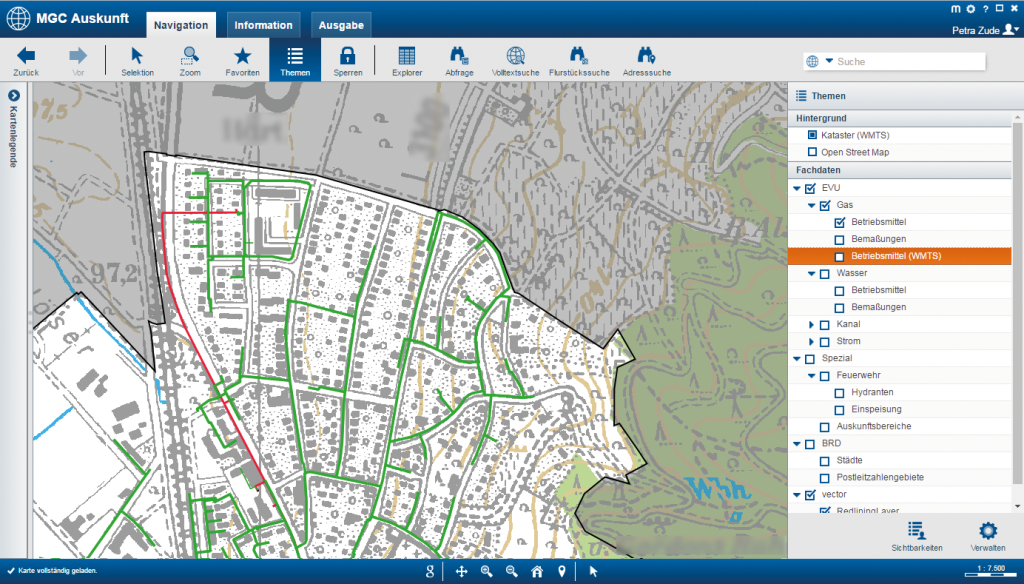Open the Flurstückssuche tool
Viewport: 1024px width, 584px height.
click(579, 60)
